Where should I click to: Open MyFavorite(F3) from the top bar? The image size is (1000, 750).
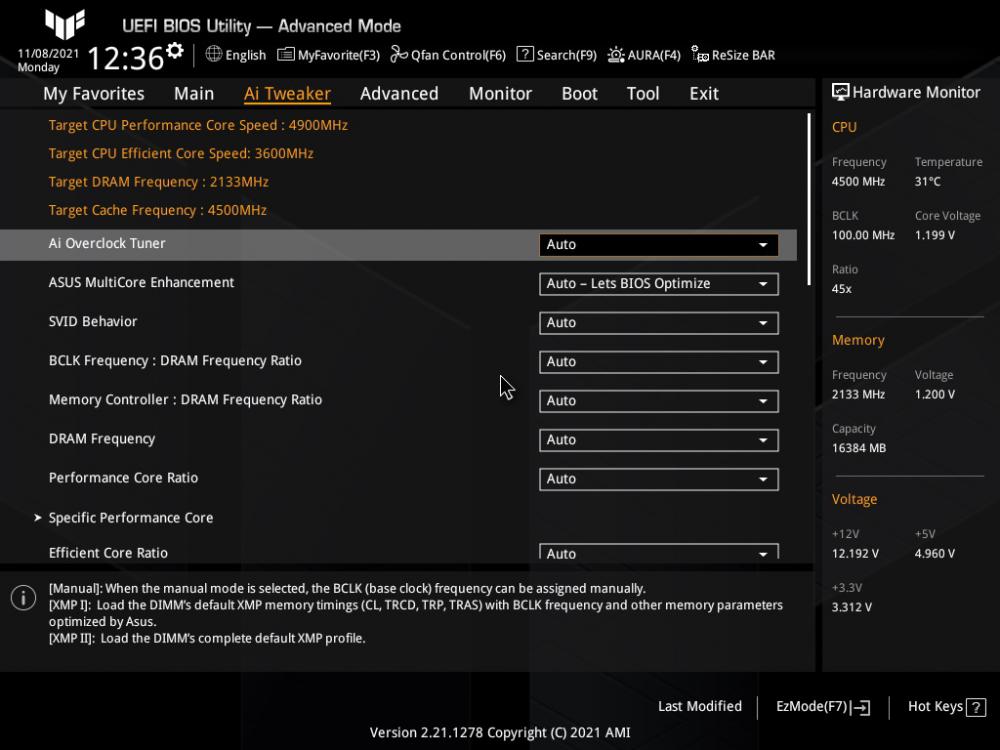coord(328,55)
